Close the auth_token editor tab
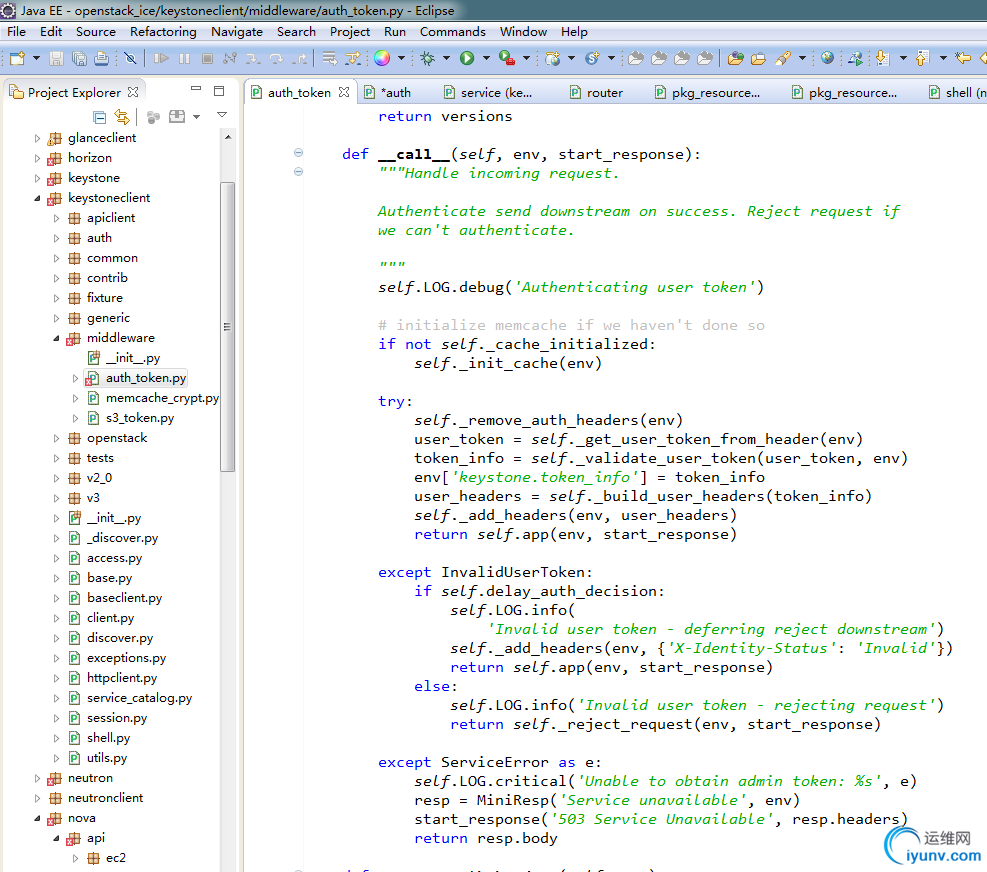 click(344, 92)
